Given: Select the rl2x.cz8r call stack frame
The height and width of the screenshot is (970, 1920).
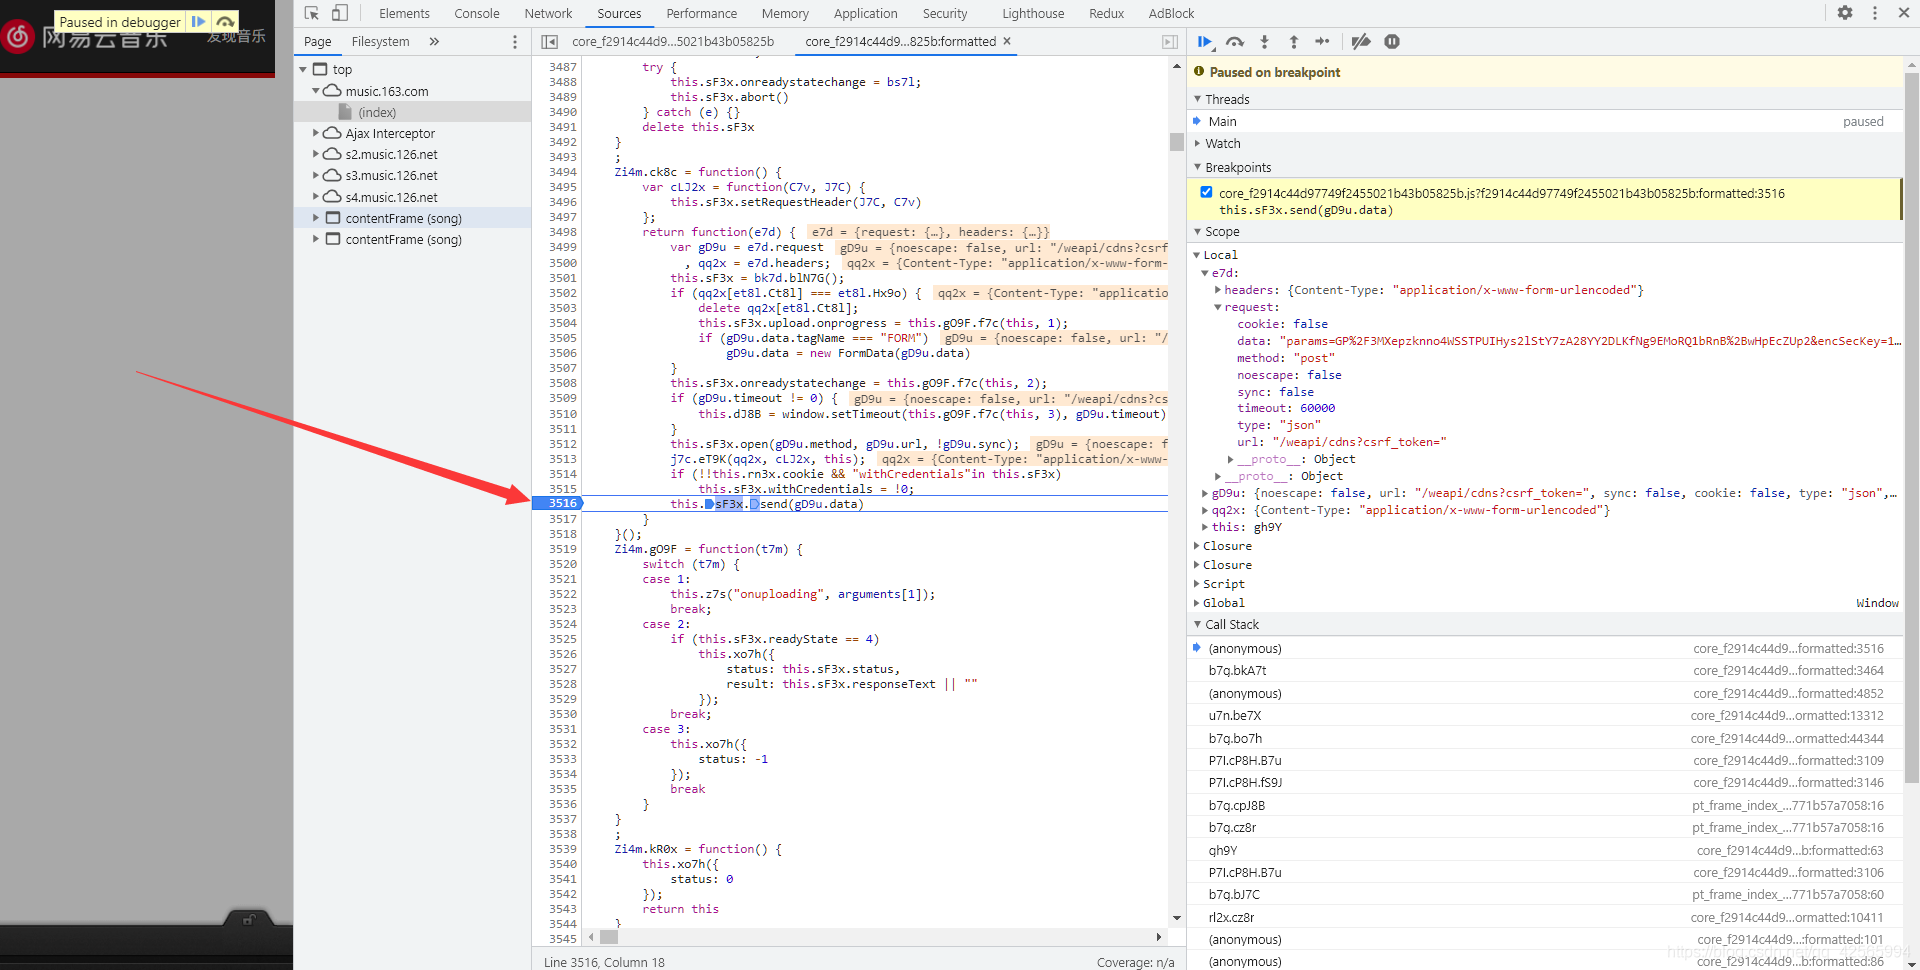Looking at the screenshot, I should click(1545, 917).
